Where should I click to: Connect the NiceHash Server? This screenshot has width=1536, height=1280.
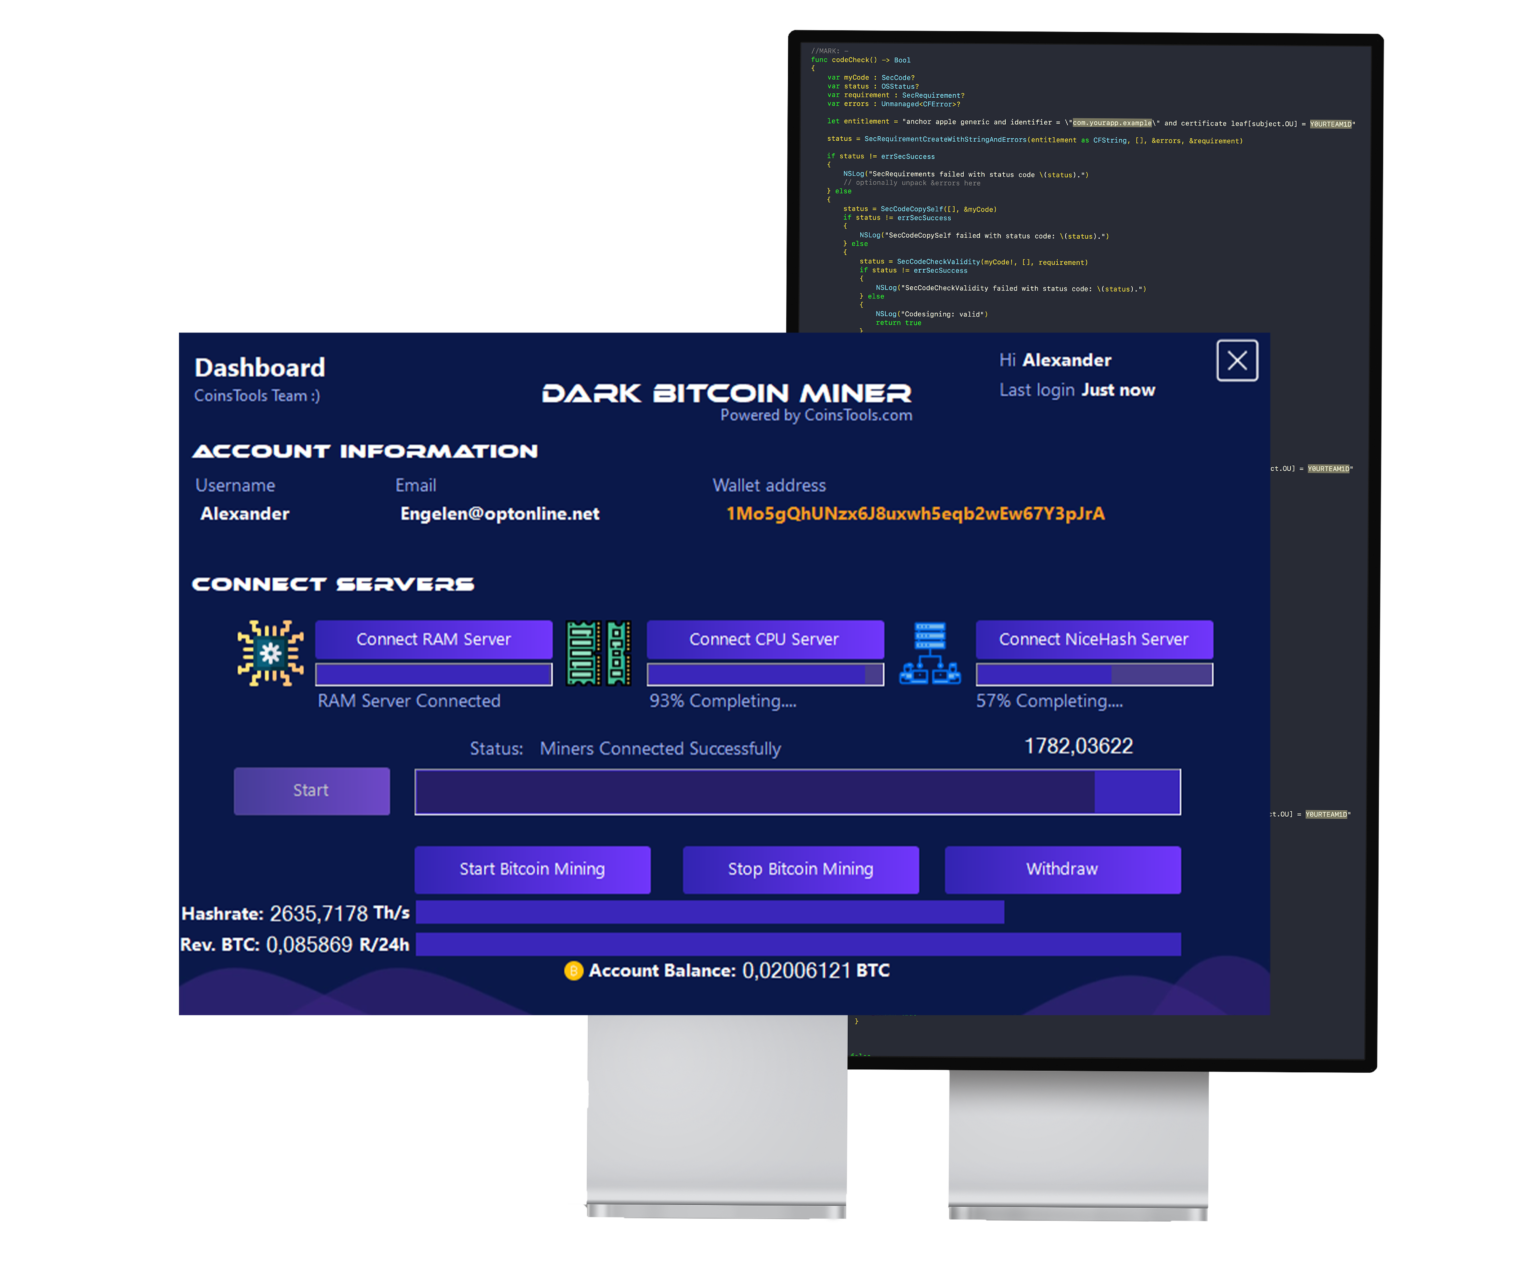(x=1094, y=639)
